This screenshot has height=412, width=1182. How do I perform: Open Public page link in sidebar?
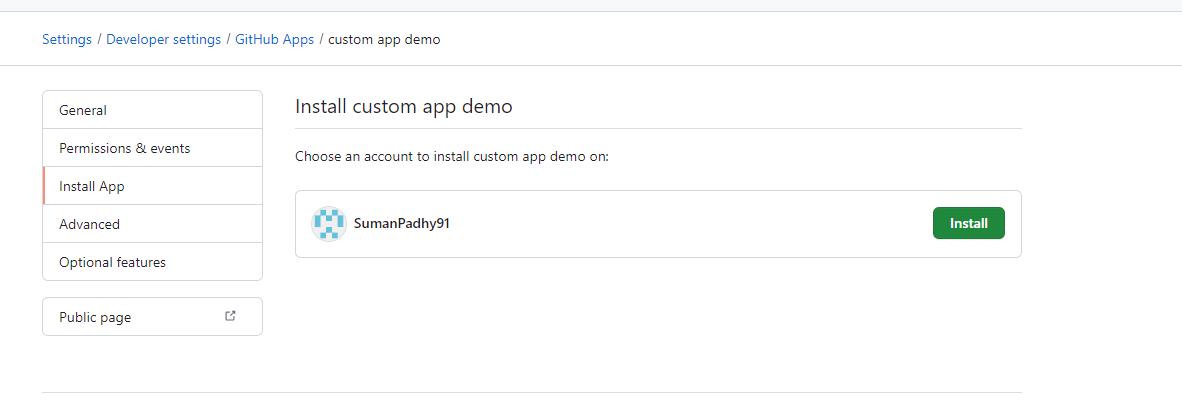coord(95,317)
